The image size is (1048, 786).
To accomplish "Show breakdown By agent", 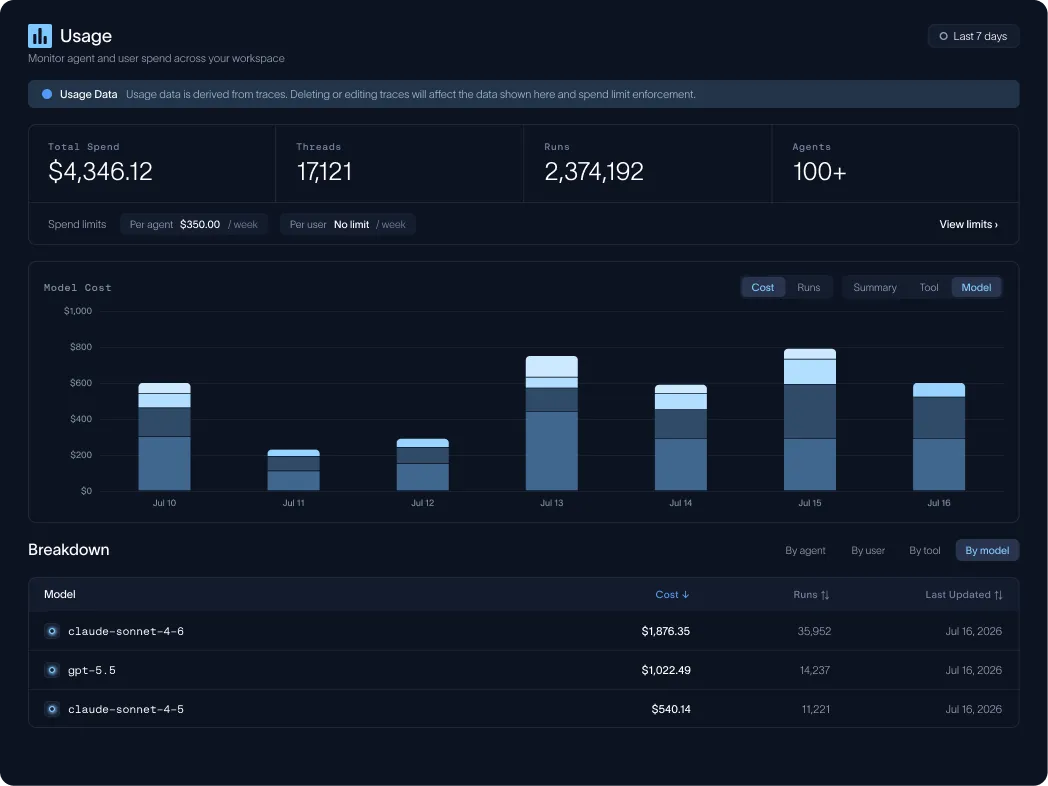I will pos(805,550).
